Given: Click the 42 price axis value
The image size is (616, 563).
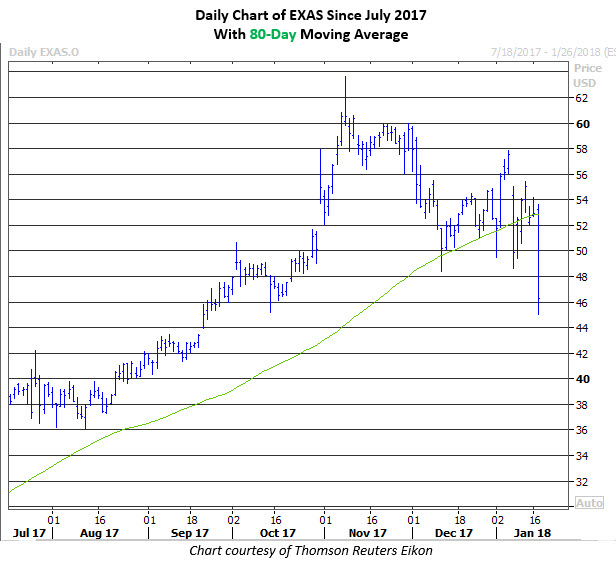Looking at the screenshot, I should (x=582, y=354).
